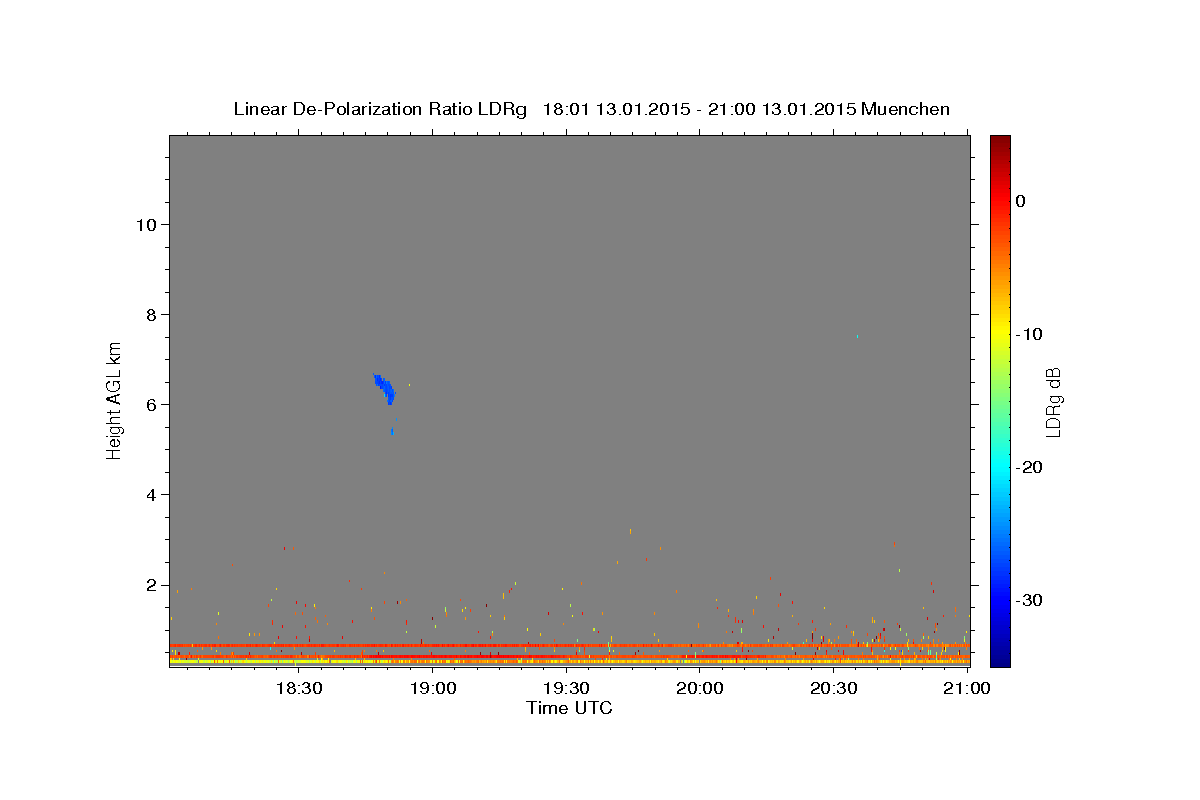Click the colorbar value 0
1200x800 pixels.
(1020, 201)
